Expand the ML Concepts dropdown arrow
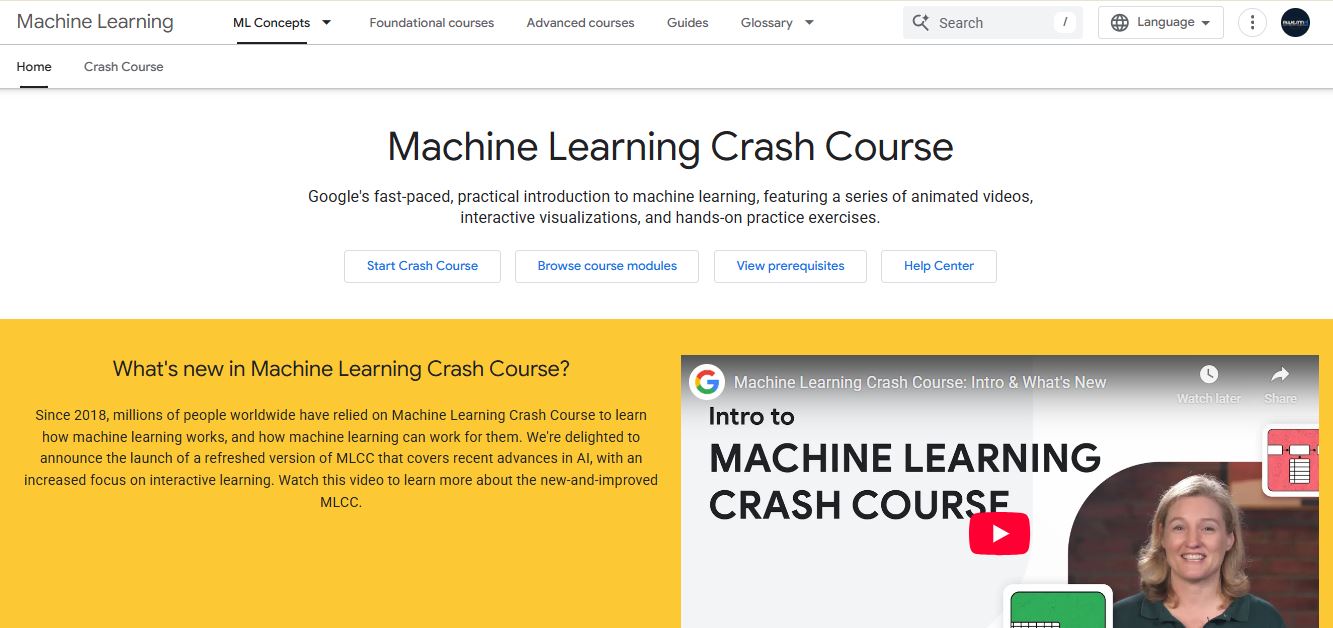Viewport: 1333px width, 628px height. (326, 22)
